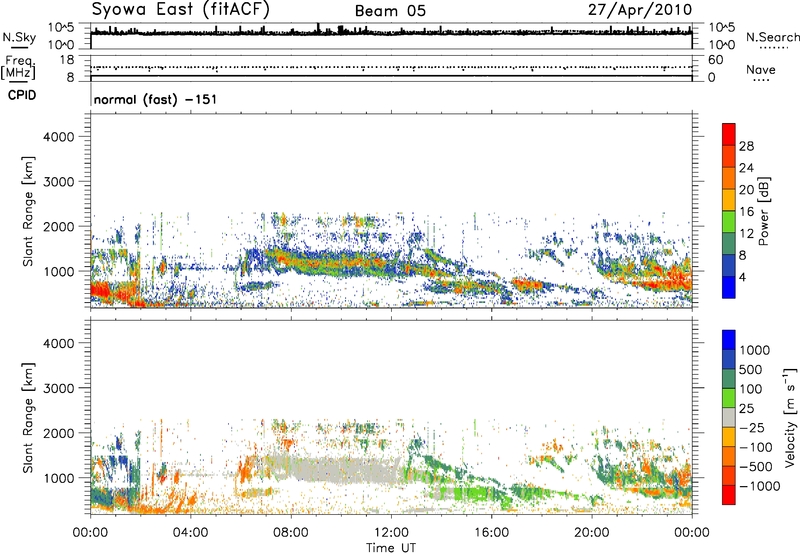Click the 'Slant Range [km]' label of the velocity panel

(28, 418)
